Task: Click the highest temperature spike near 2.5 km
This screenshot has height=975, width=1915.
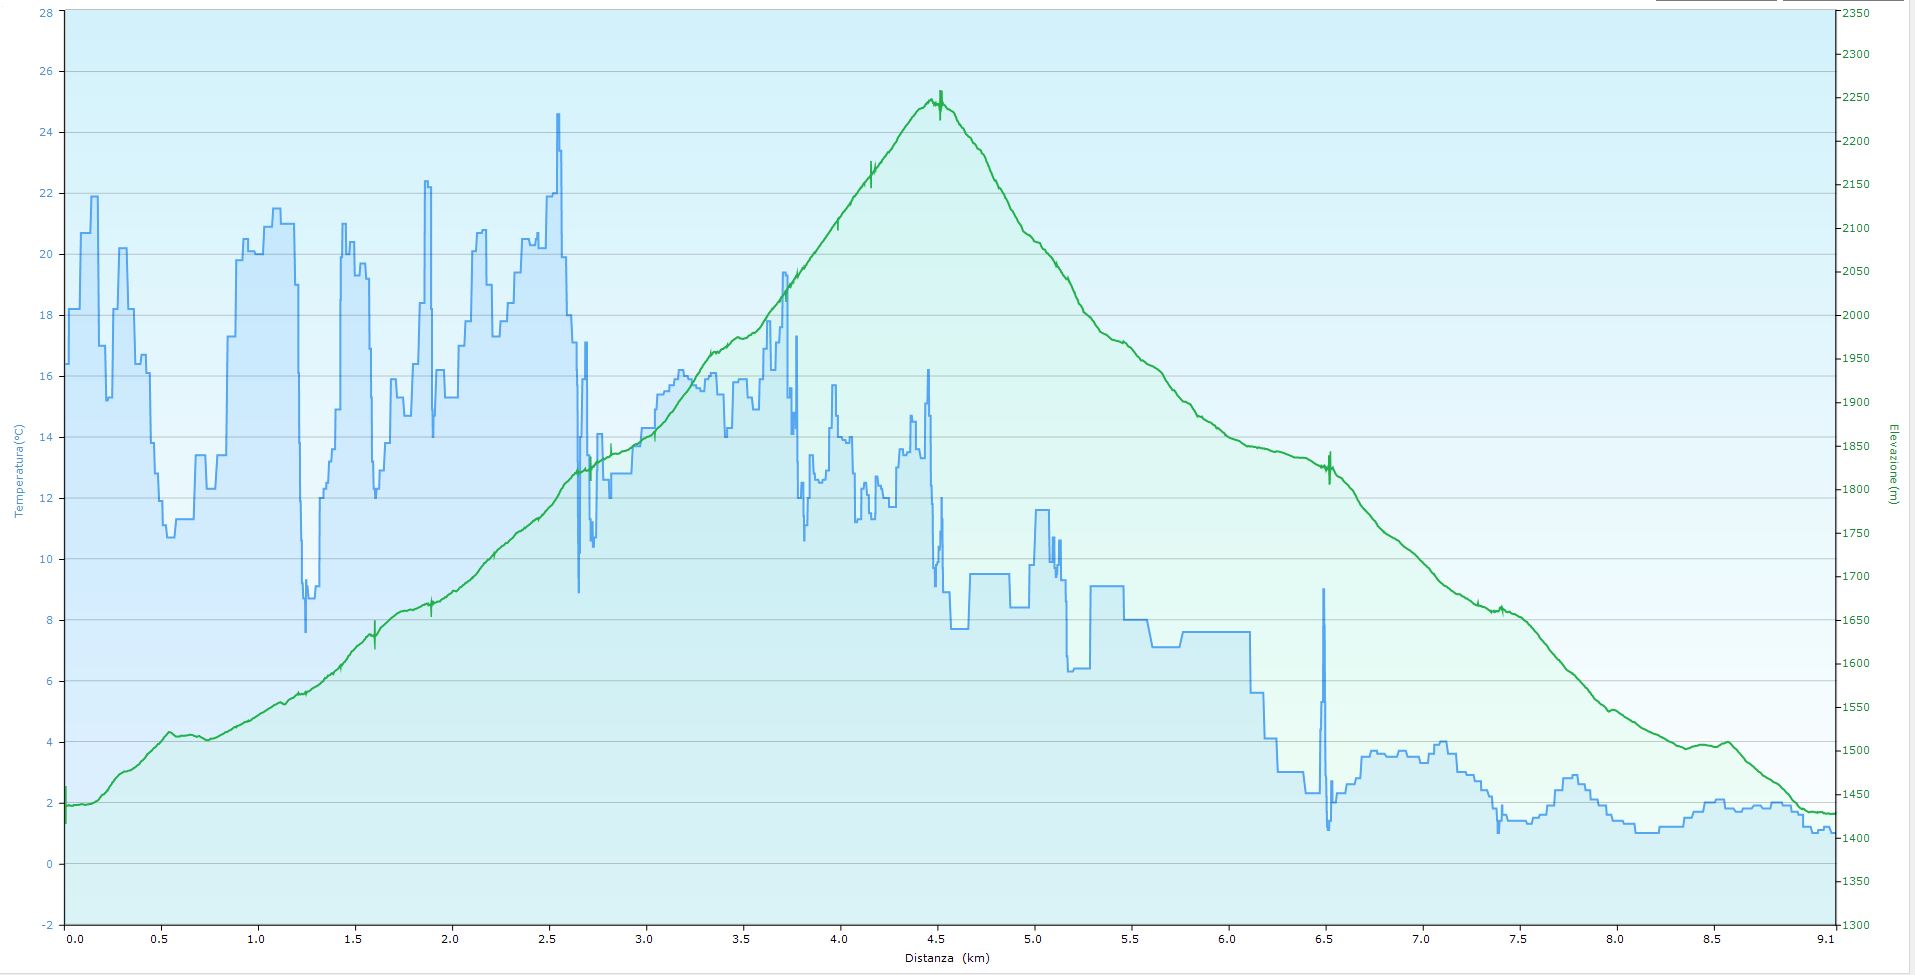Action: tap(558, 116)
